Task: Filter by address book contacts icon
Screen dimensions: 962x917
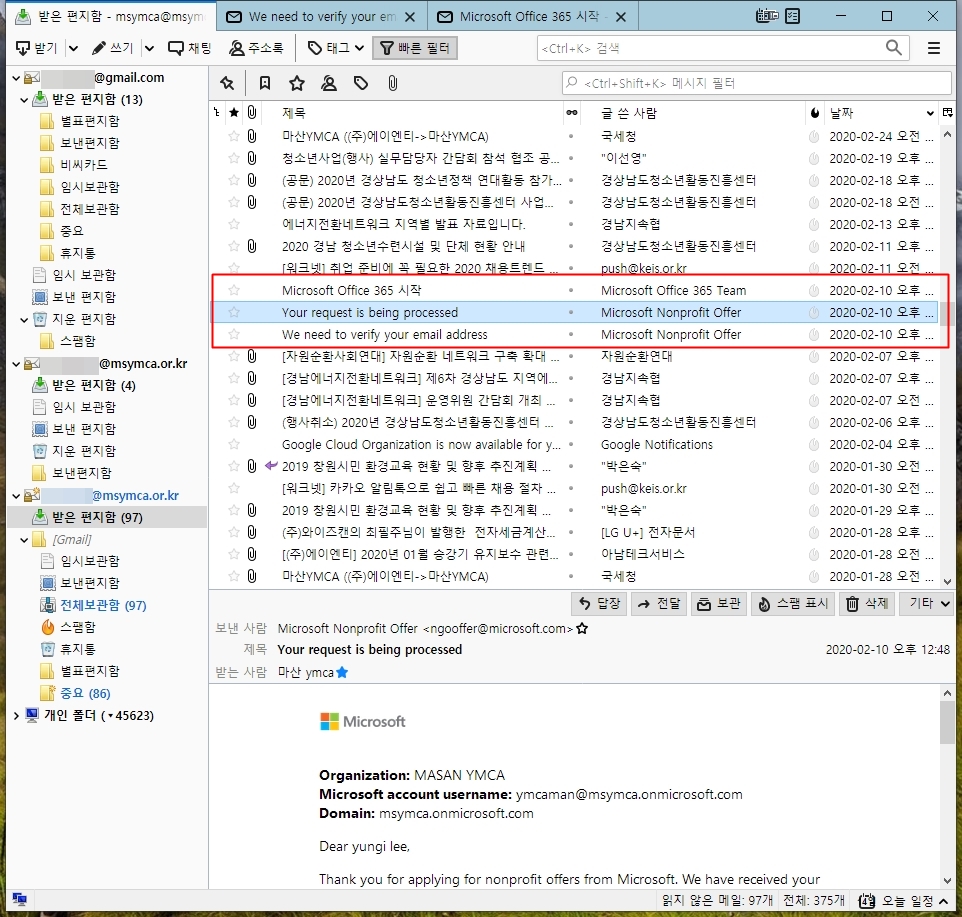Action: point(329,83)
